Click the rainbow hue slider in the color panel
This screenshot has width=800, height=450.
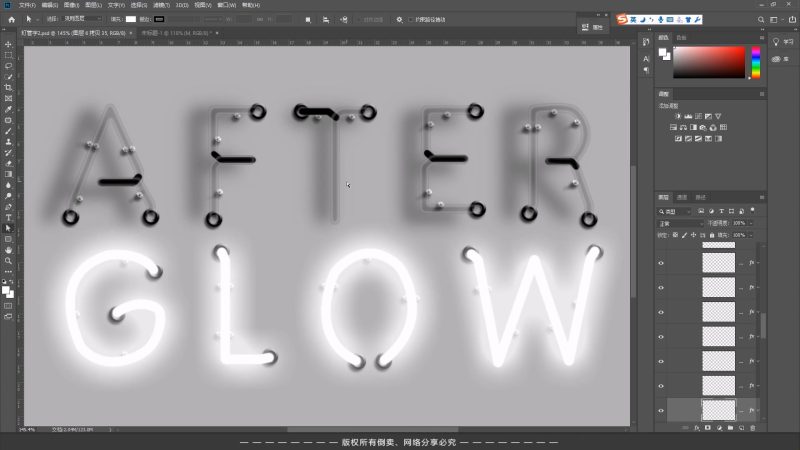[x=756, y=62]
